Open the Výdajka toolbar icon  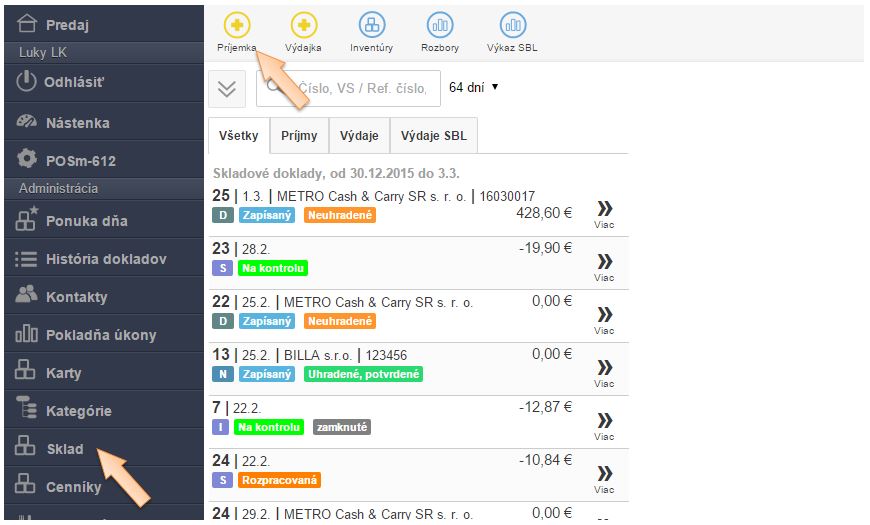coord(304,25)
